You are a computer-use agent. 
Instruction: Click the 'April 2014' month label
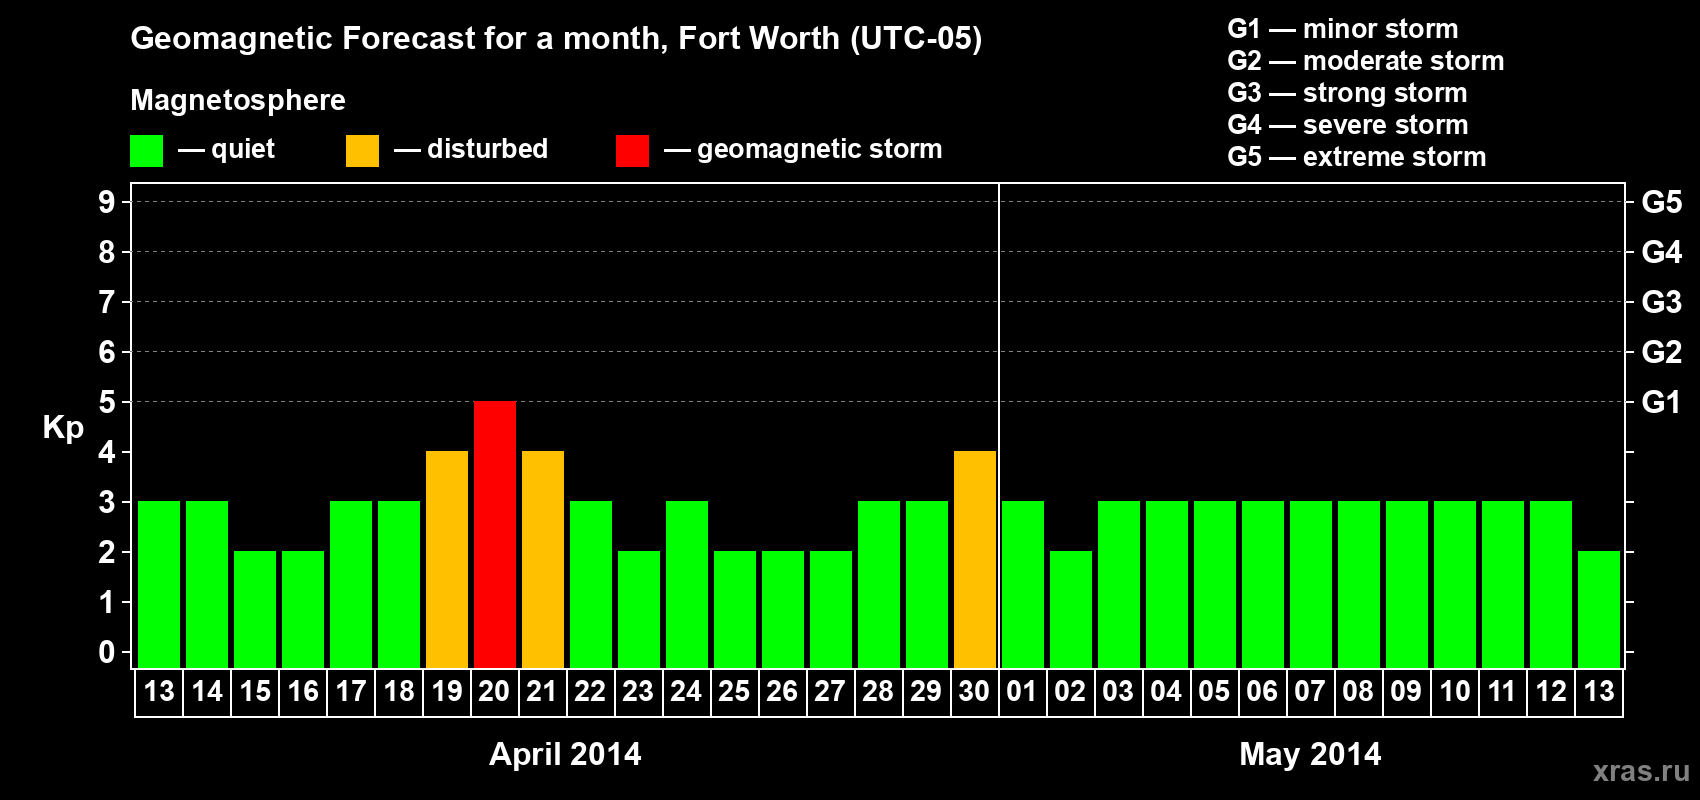click(565, 754)
